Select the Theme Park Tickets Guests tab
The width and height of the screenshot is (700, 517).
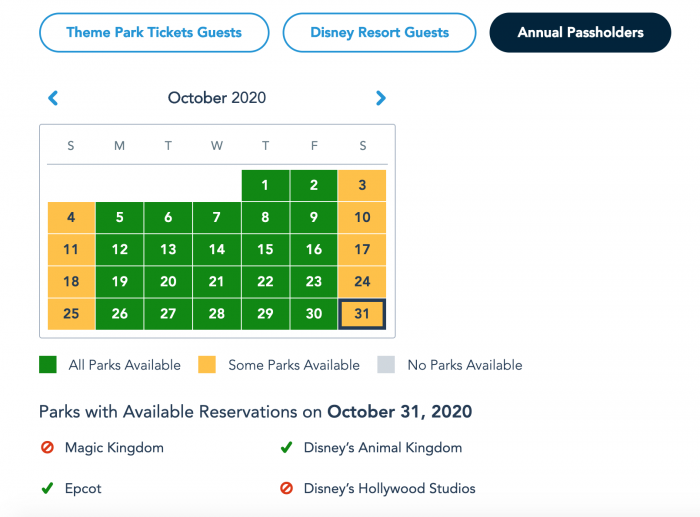(154, 33)
